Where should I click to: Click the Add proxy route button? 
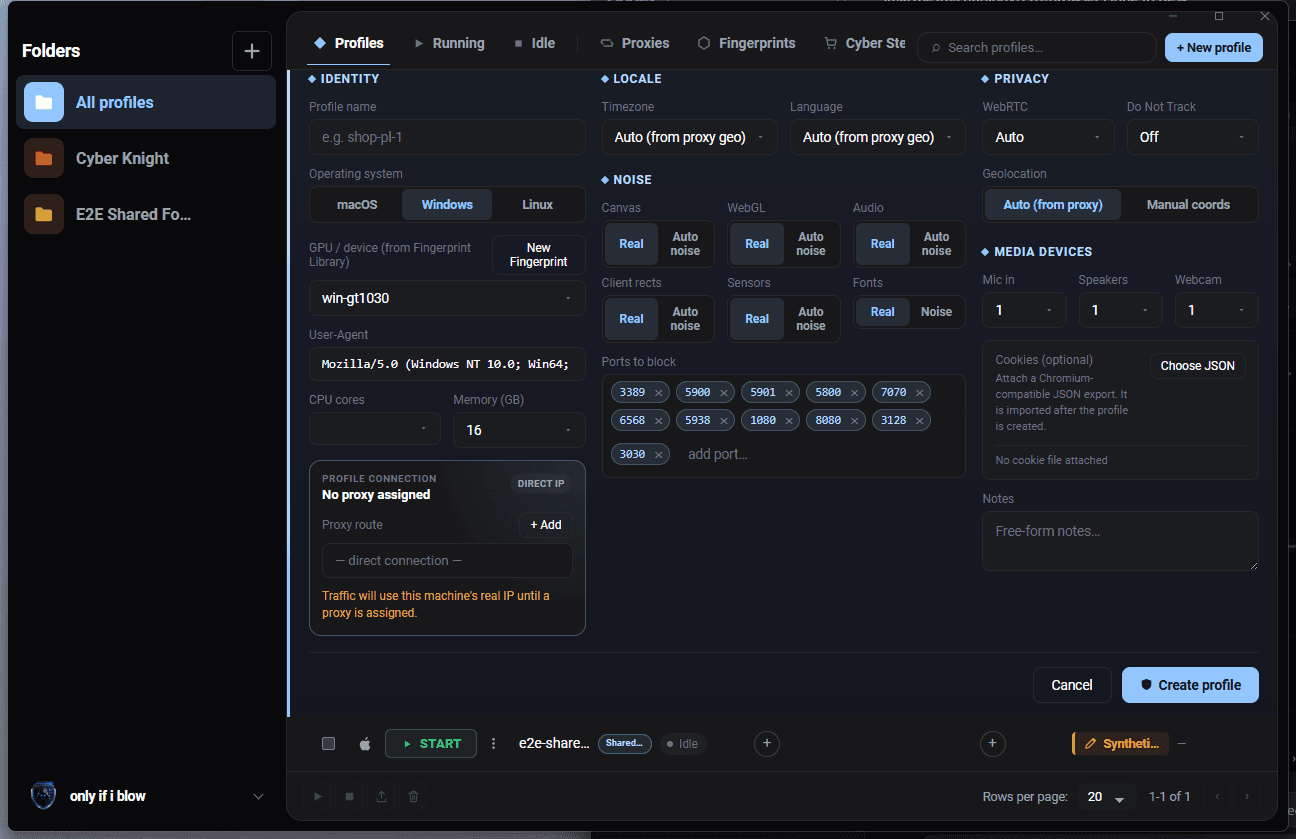(546, 525)
